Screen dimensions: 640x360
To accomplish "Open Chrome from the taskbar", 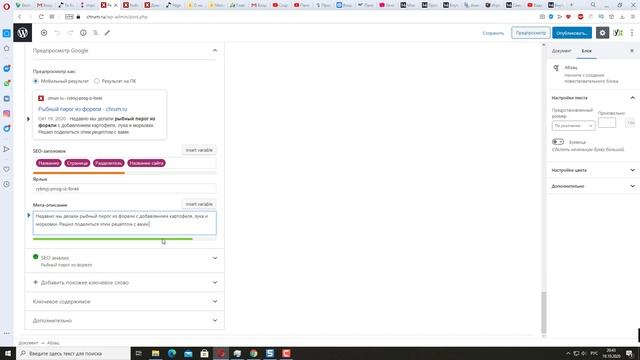I will point(253,353).
